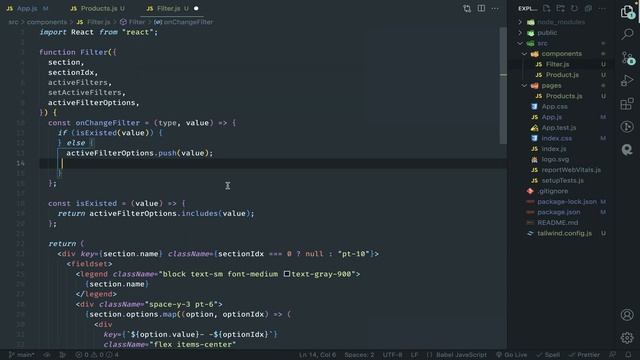Click errors and warnings count in status bar
640x360 pixels.
(x=97, y=355)
